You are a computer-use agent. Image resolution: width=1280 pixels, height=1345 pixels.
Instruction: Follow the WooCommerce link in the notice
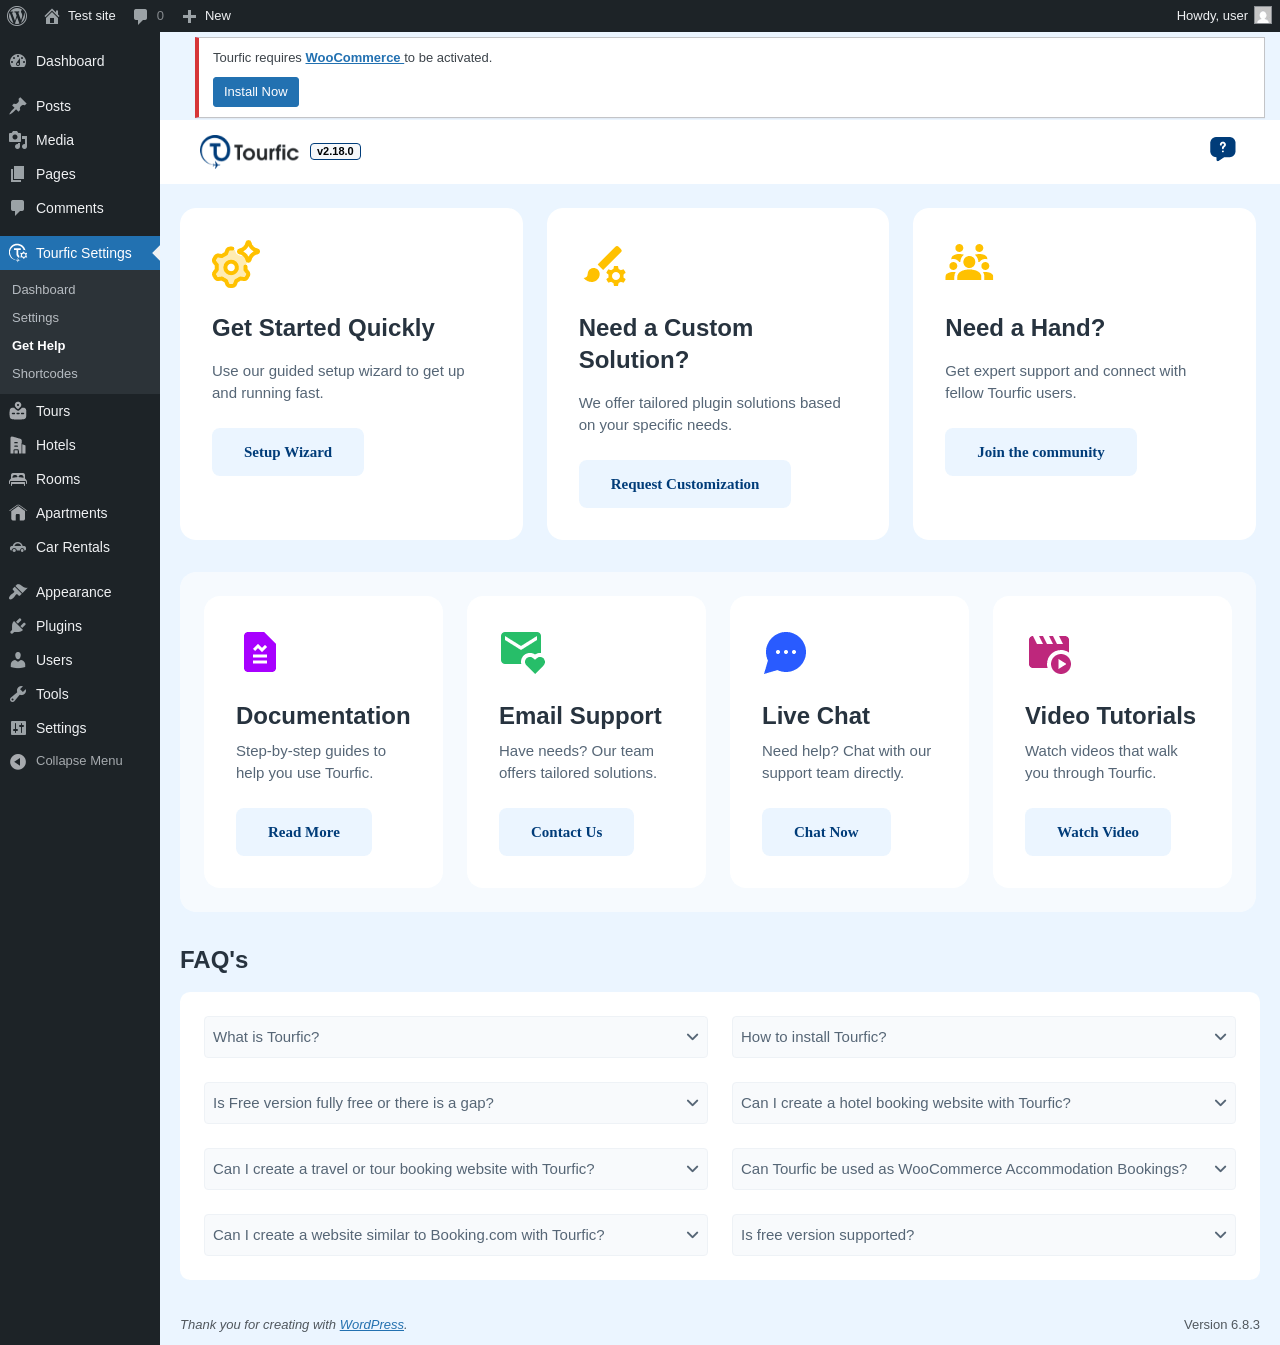coord(353,58)
